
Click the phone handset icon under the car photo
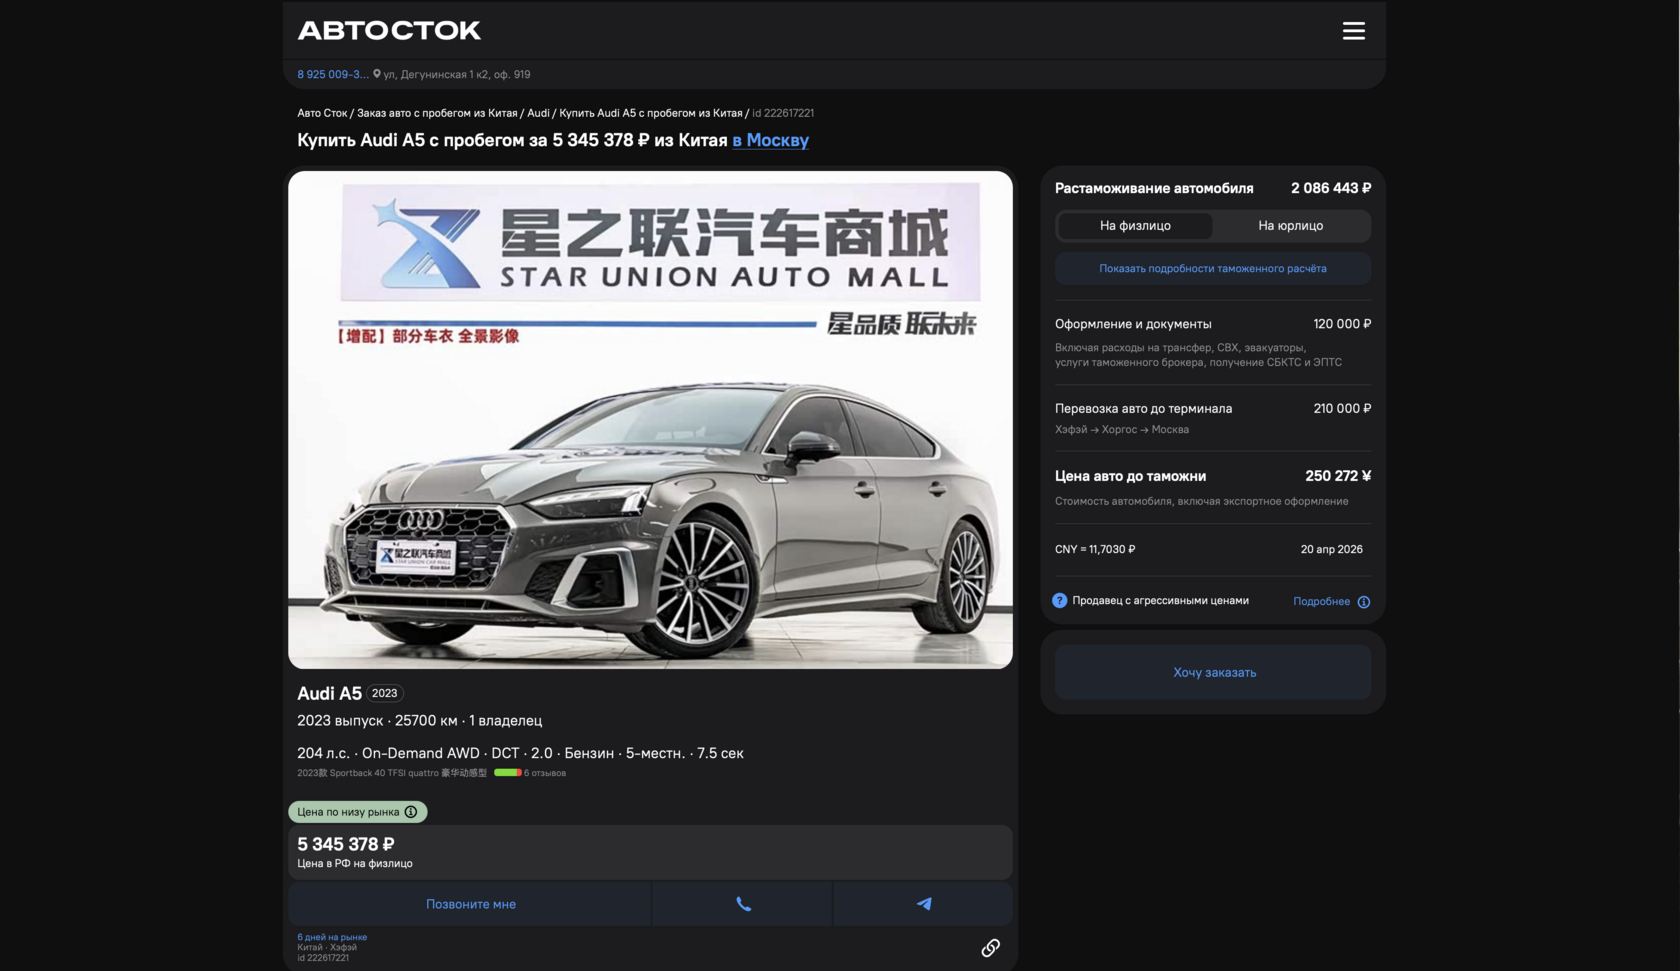(x=741, y=903)
